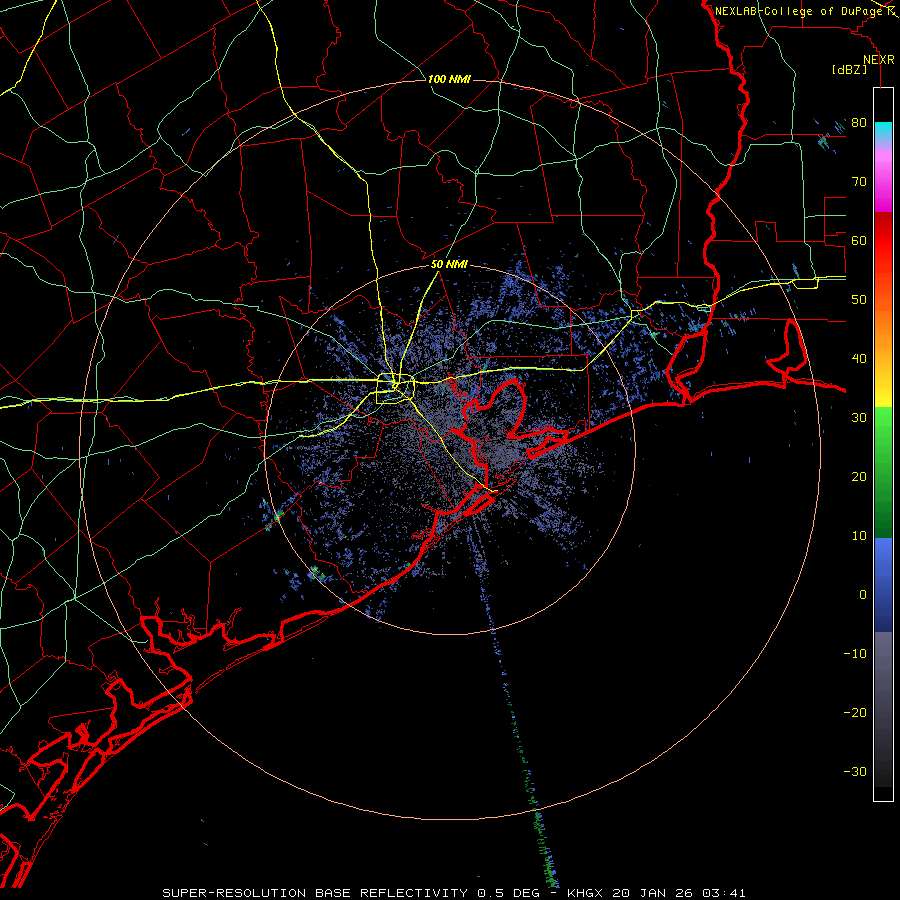Select the 80 value on the dBZ scale
The height and width of the screenshot is (900, 900).
pyautogui.click(x=859, y=123)
